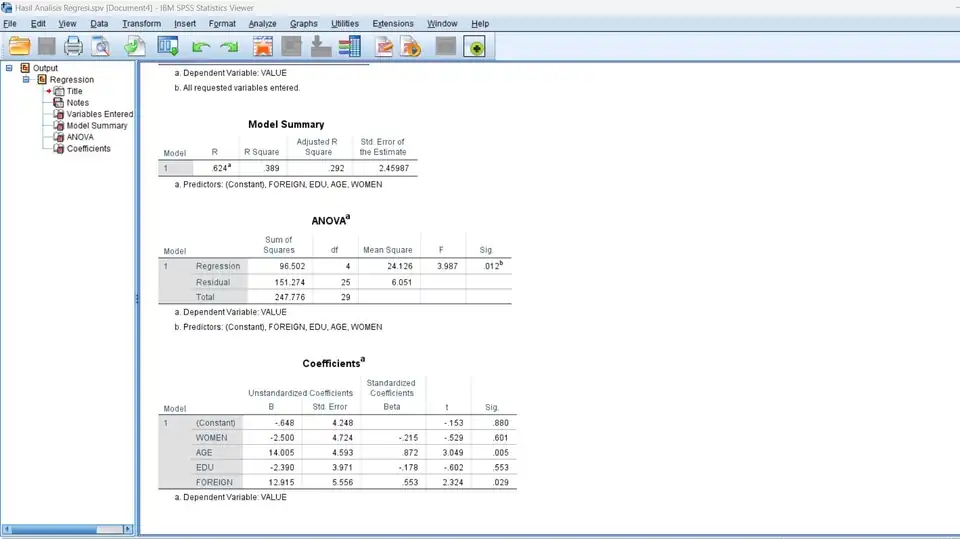
Task: Select Variables Entered in the outline
Action: tap(100, 114)
